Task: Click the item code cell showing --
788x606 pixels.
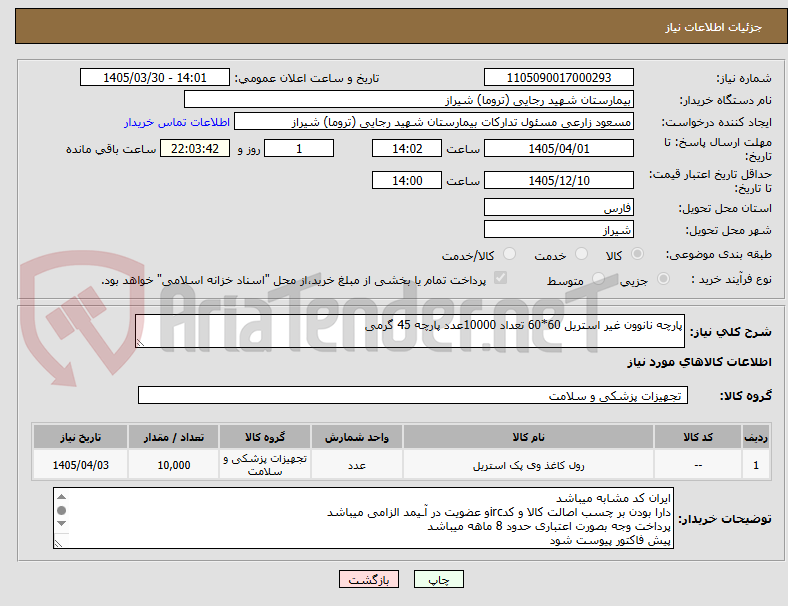Action: pos(698,465)
